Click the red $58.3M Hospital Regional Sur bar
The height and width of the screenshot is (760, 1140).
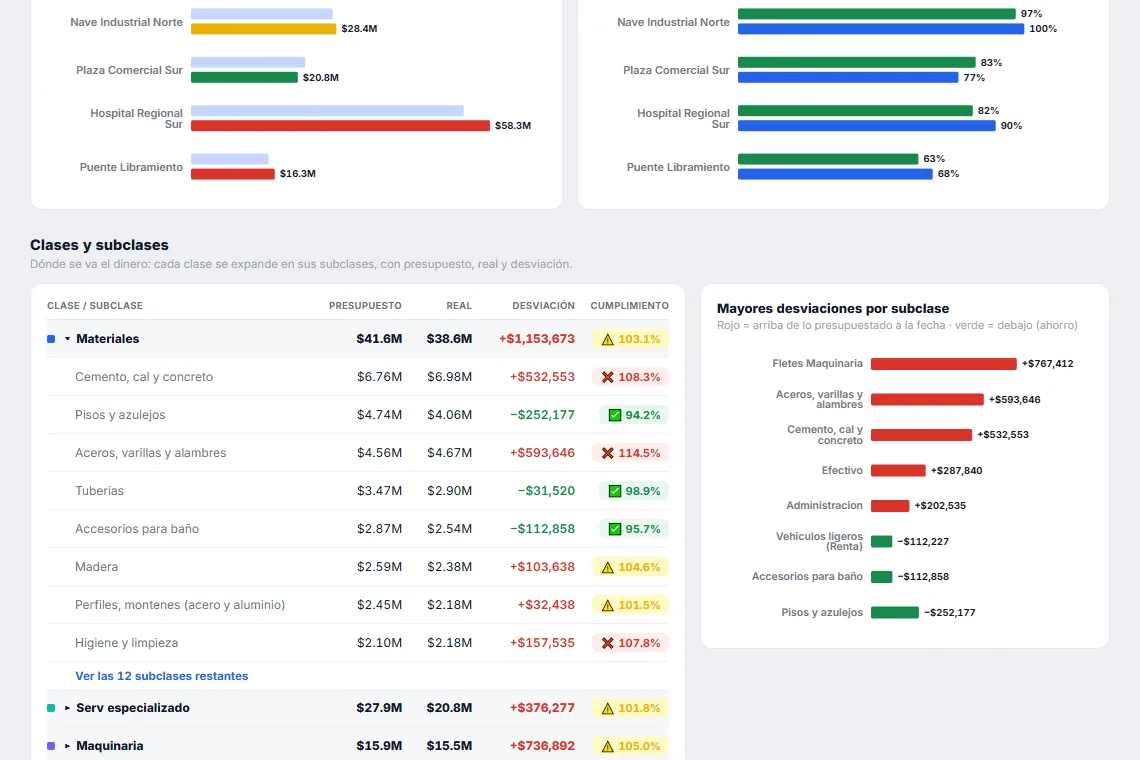[x=340, y=126]
